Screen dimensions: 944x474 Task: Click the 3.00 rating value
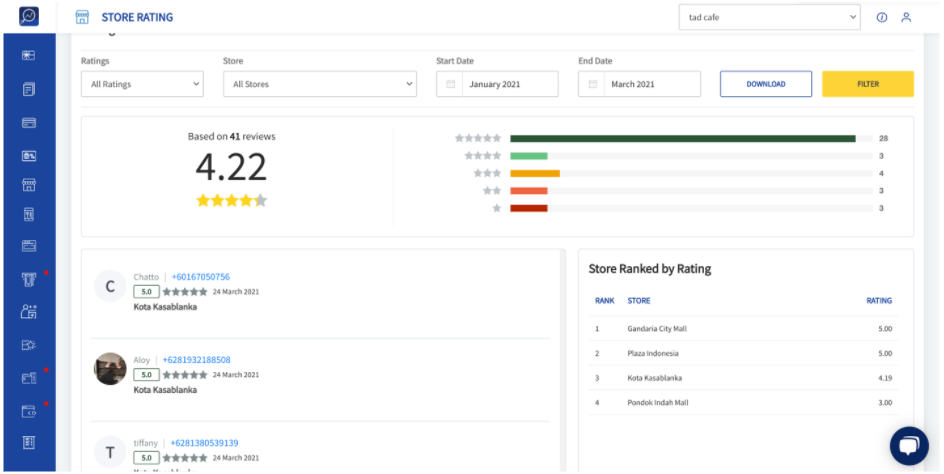click(x=885, y=403)
